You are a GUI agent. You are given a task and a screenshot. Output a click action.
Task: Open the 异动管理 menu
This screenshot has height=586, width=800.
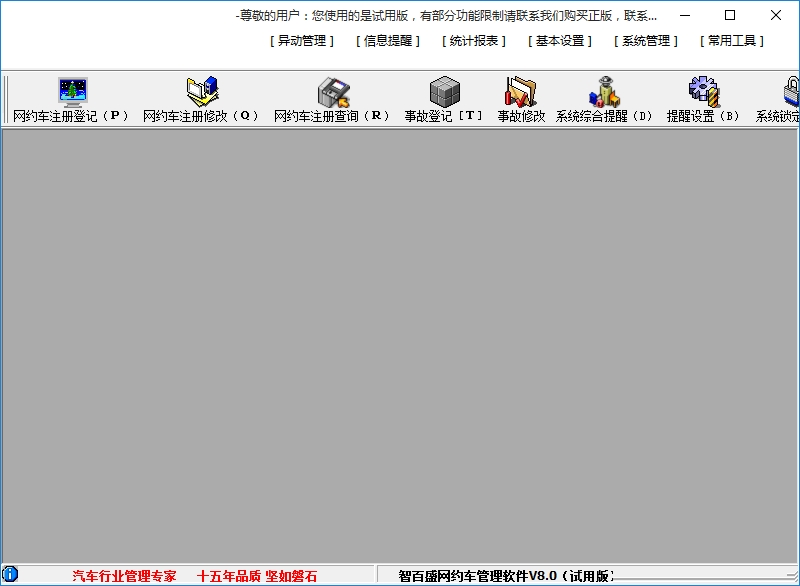pyautogui.click(x=302, y=41)
